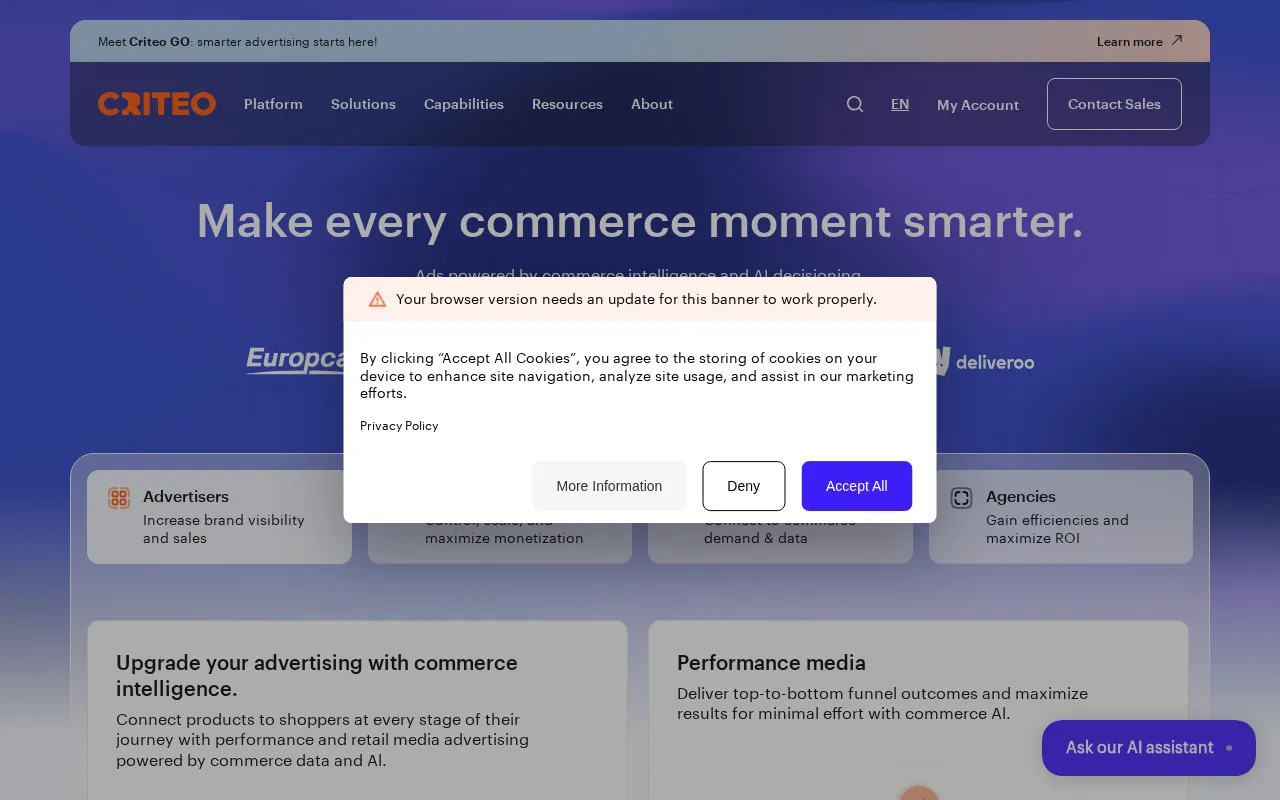Click Learn more in top banner
Image resolution: width=1280 pixels, height=800 pixels.
coord(1130,41)
